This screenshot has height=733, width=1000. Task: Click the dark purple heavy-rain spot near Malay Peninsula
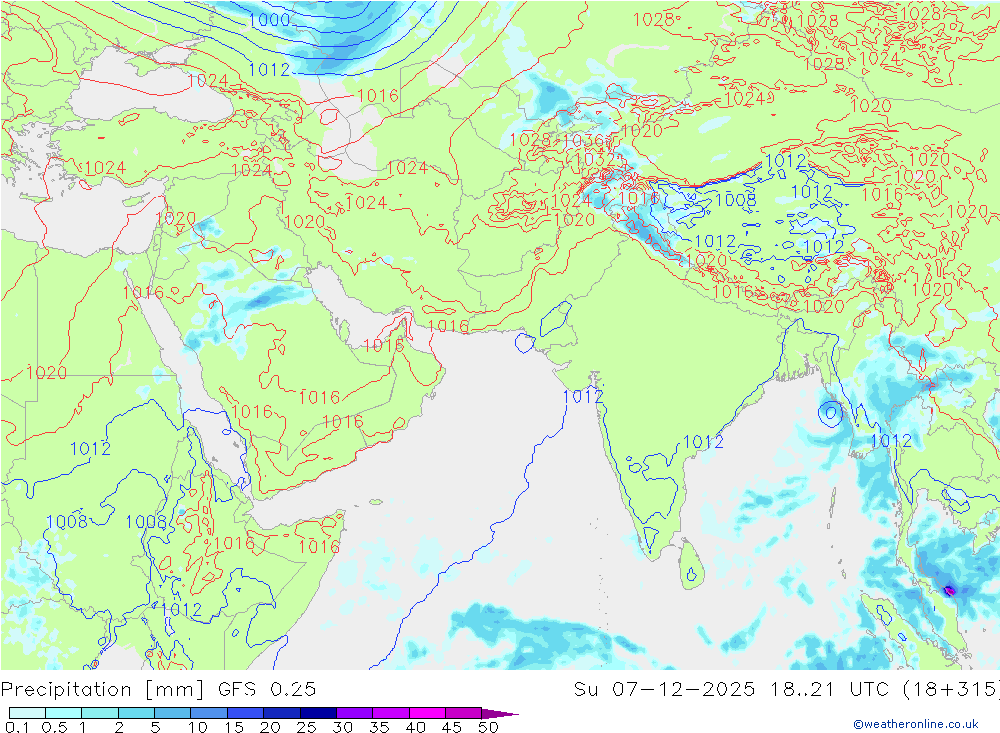(x=949, y=590)
